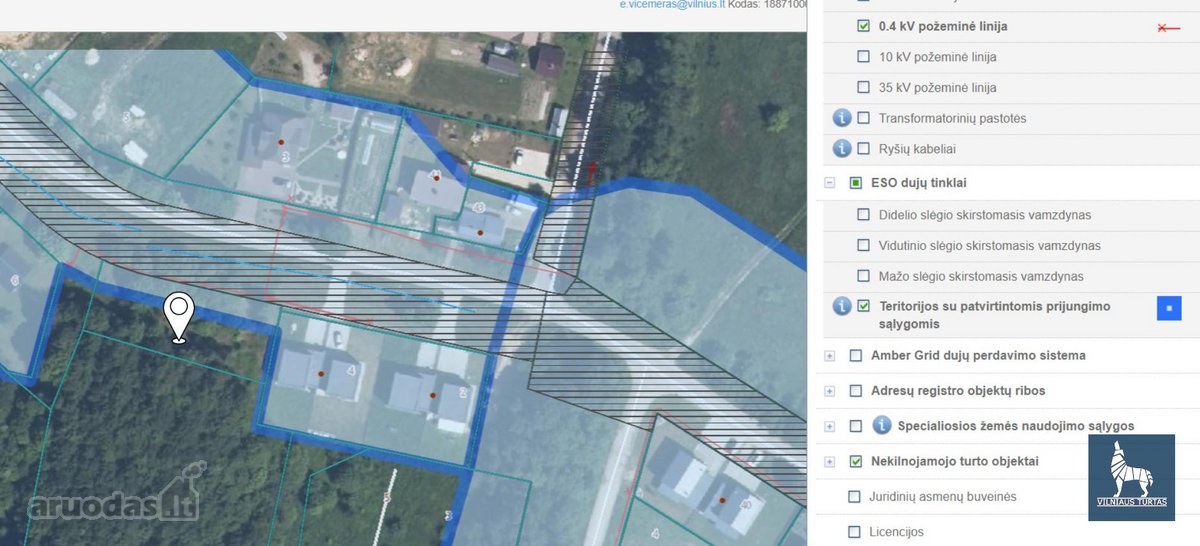The image size is (1200, 546).
Task: Click the 0.4 kV požeminė linija label
Action: pos(943,27)
